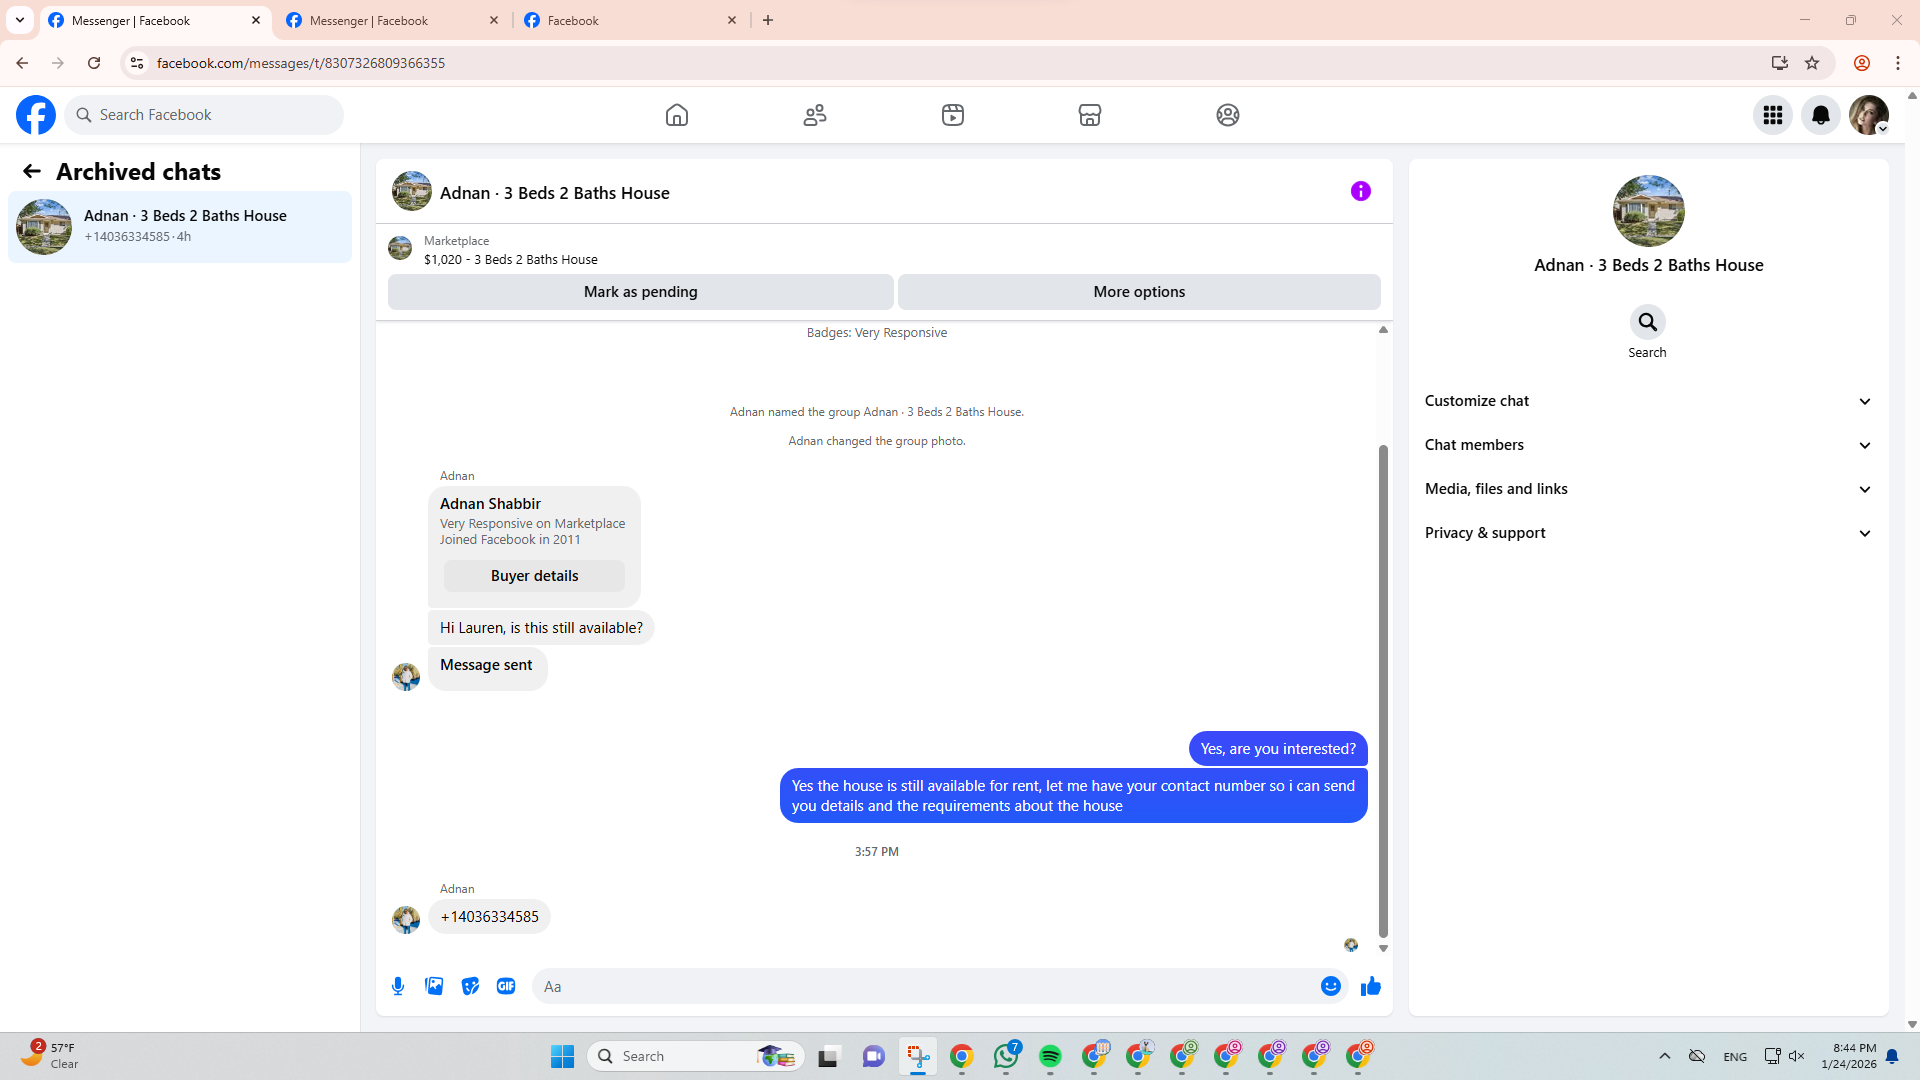This screenshot has height=1080, width=1920.
Task: Attach a photo using the image icon
Action: (434, 986)
